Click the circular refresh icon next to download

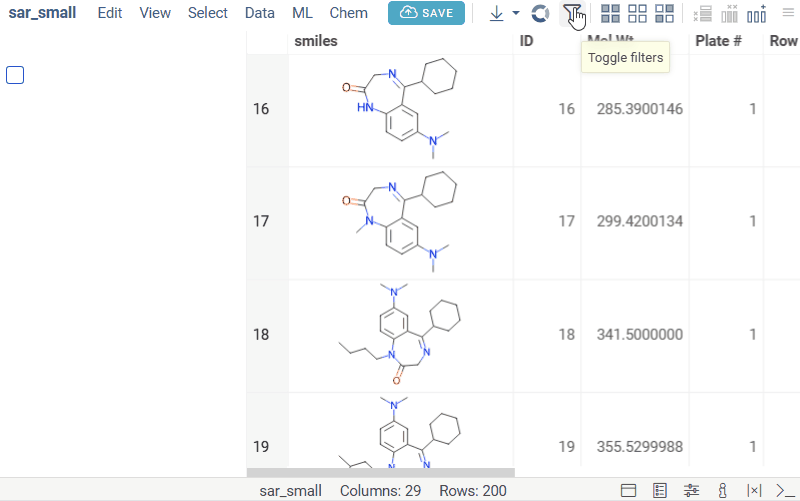[x=540, y=13]
